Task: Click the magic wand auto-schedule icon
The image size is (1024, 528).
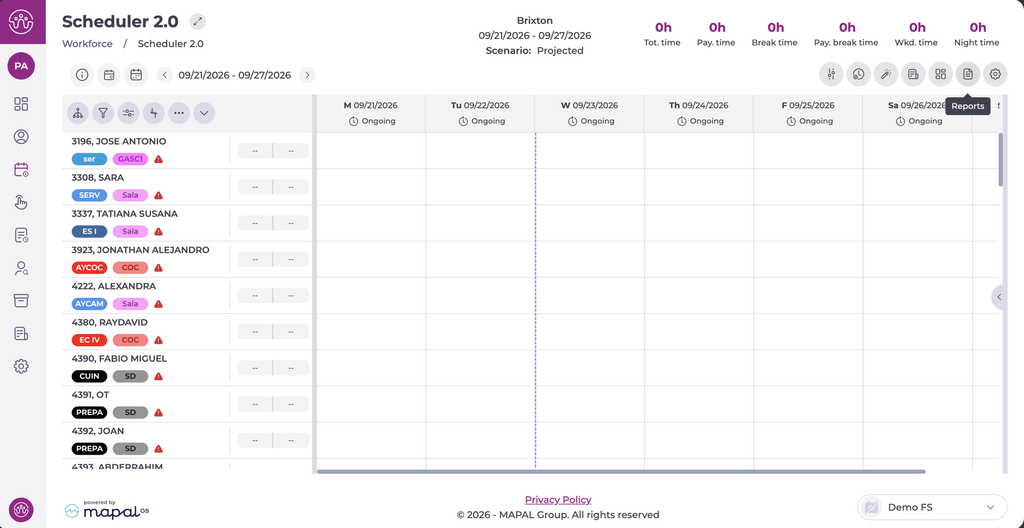Action: [886, 74]
